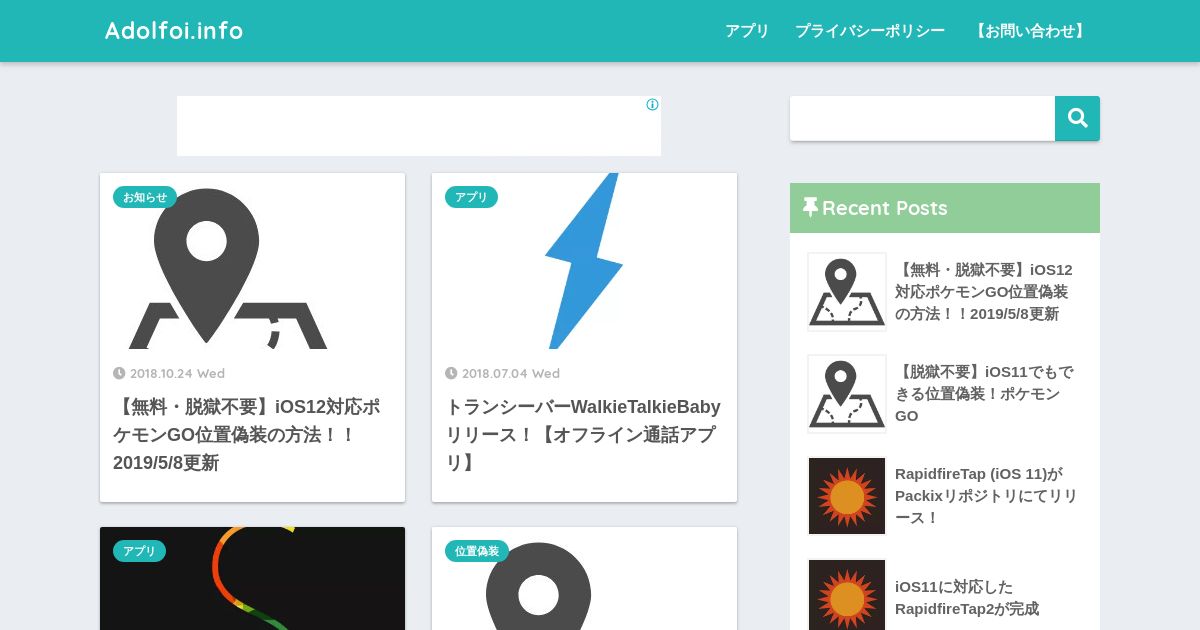Open post title 【無料・脱獄不要】iOS12対応ポケモンGO in main grid
The height and width of the screenshot is (630, 1200).
pos(247,435)
